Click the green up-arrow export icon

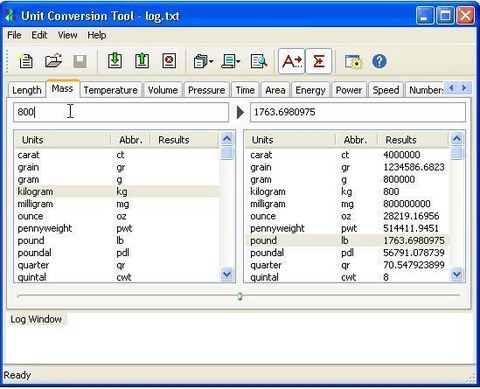coord(142,61)
